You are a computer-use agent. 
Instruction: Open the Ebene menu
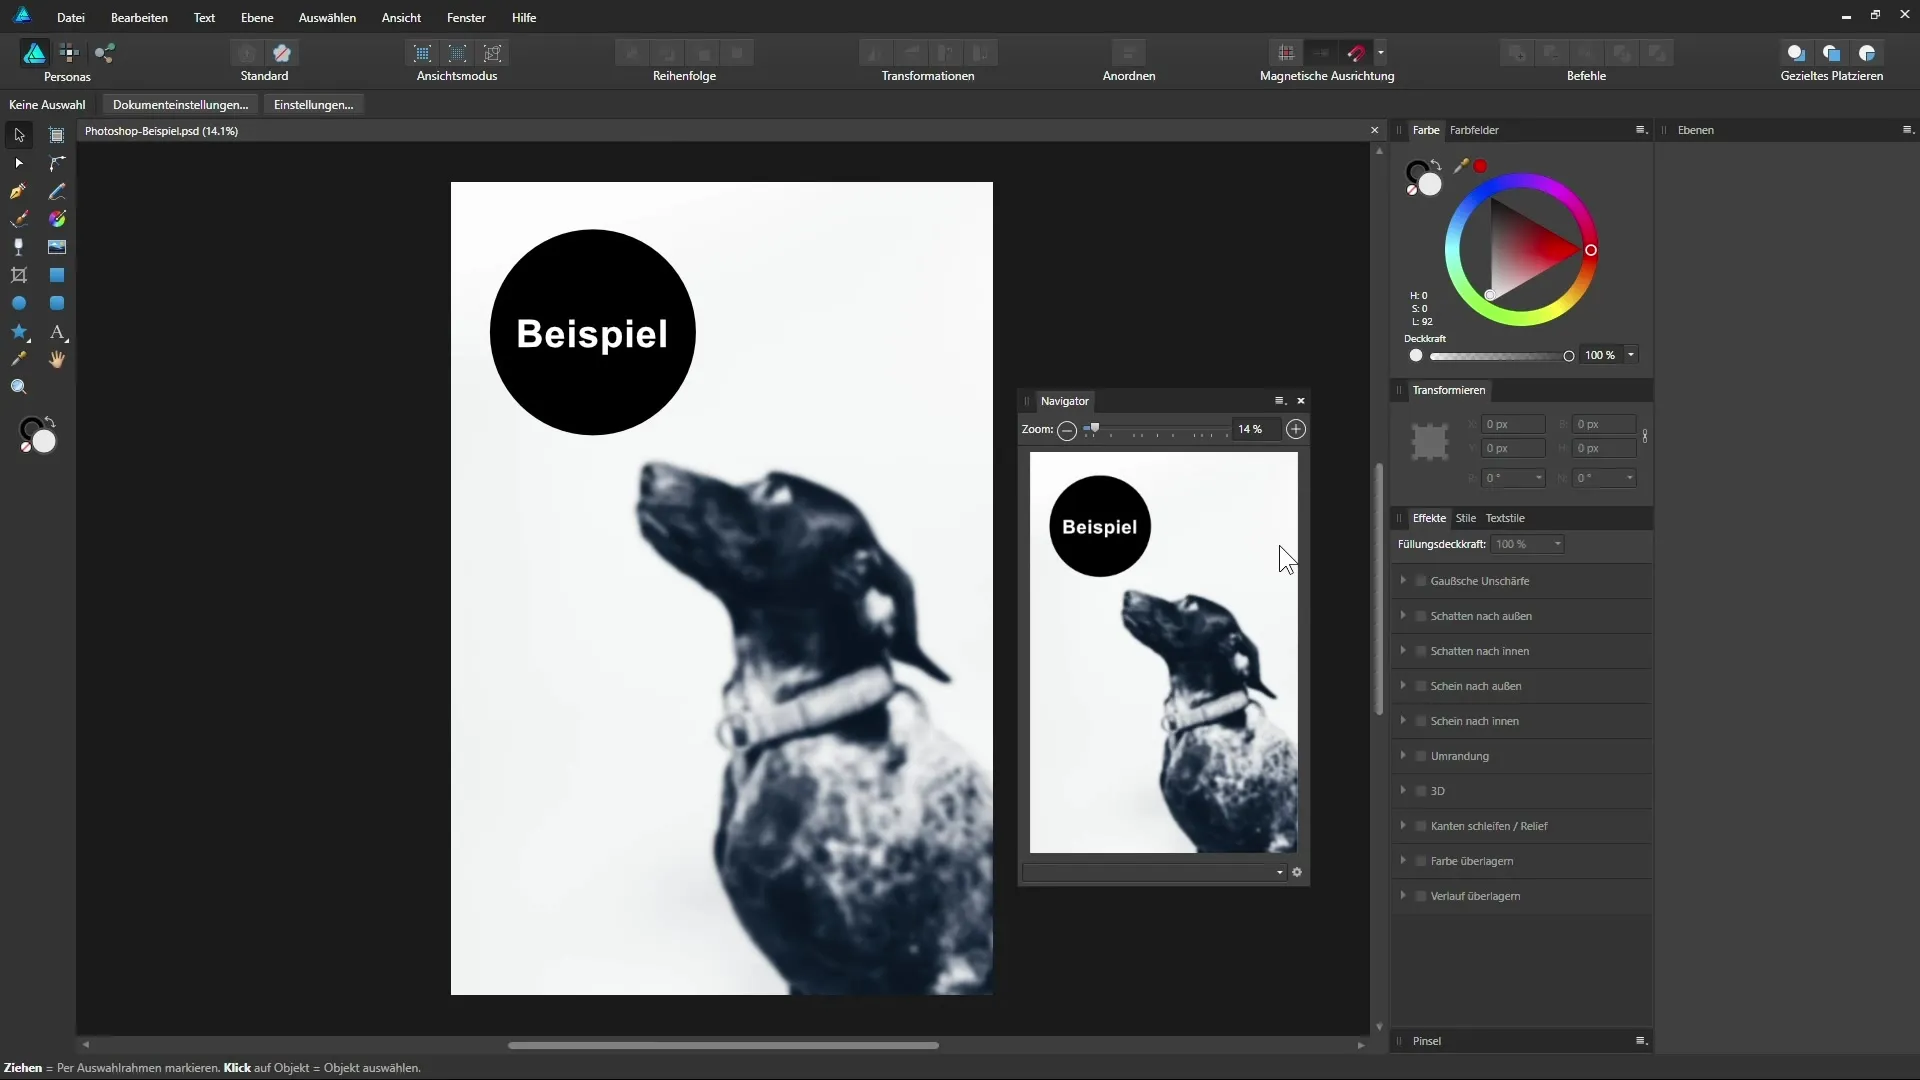point(257,17)
